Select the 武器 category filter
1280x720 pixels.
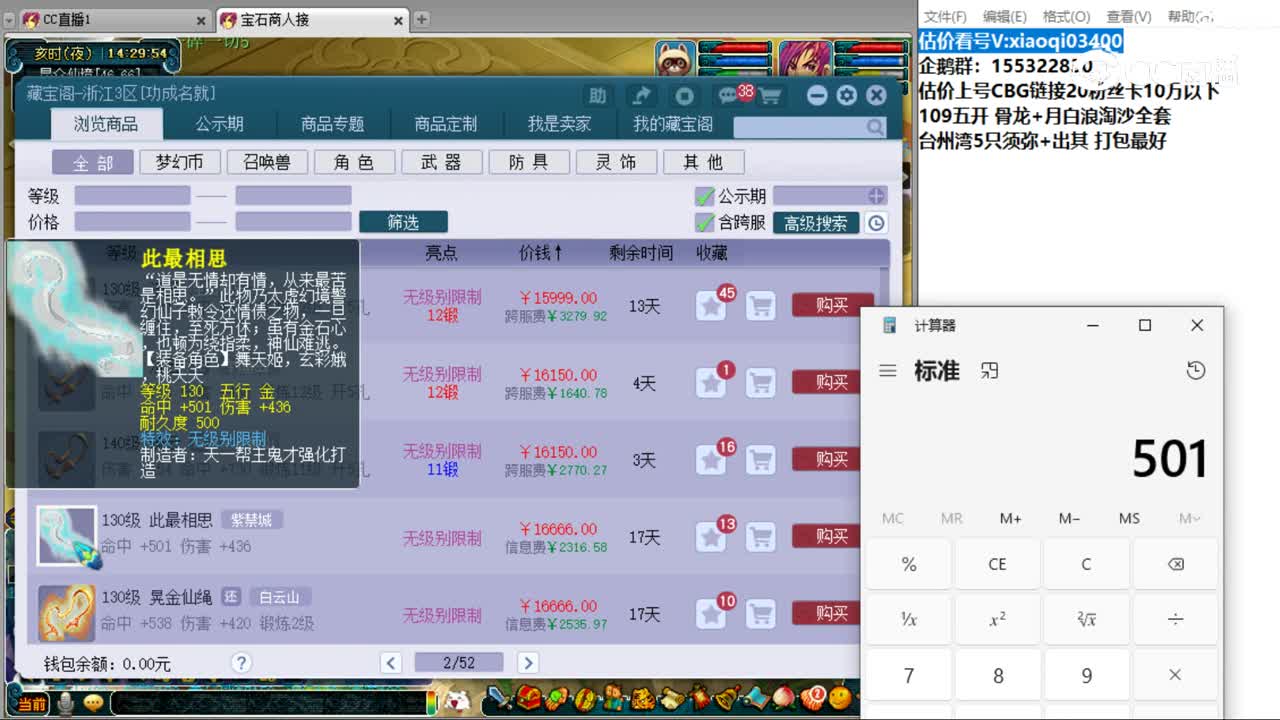[441, 162]
